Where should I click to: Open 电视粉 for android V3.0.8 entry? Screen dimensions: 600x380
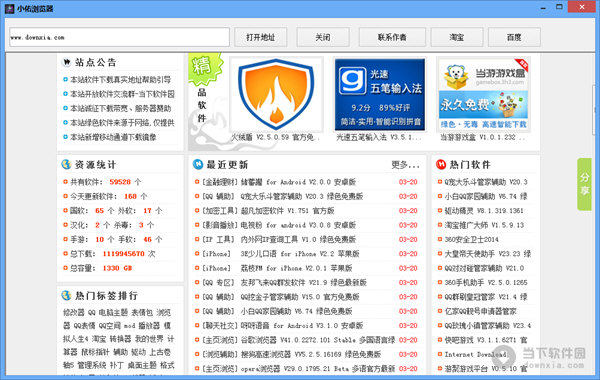click(298, 225)
